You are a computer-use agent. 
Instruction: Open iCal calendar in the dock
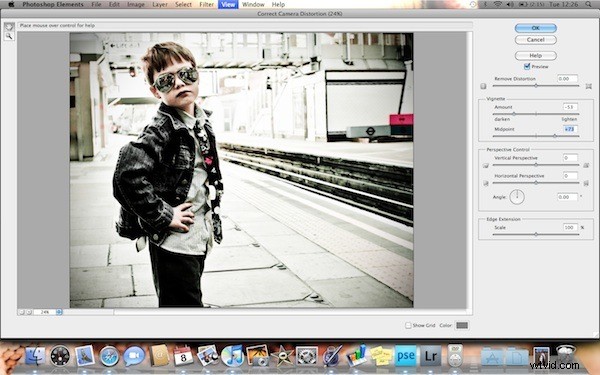coord(183,356)
